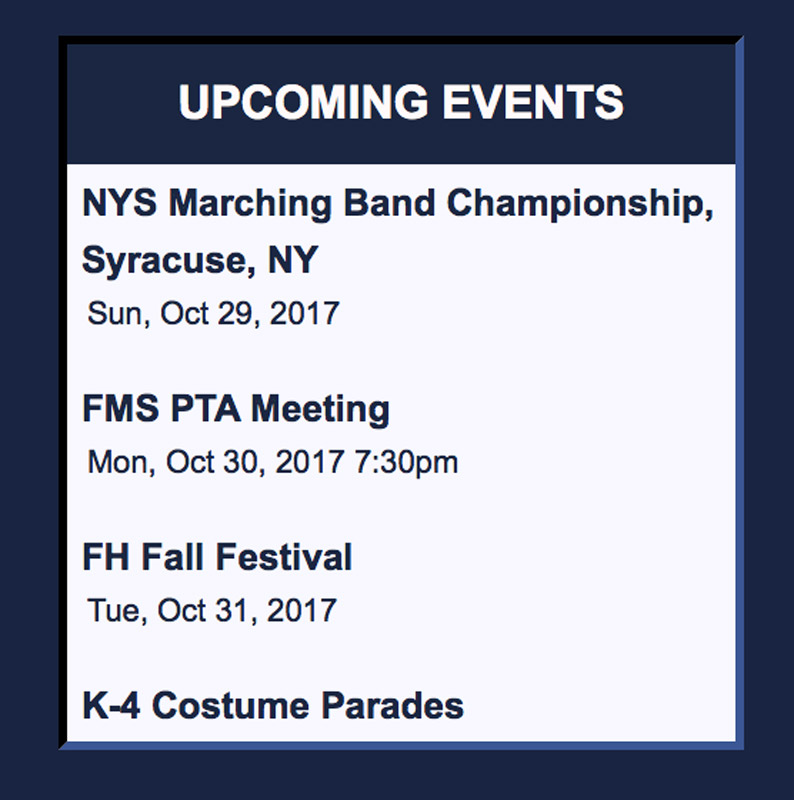Click the word UPCOMING in the header
Screen dimensions: 794x800
click(303, 102)
